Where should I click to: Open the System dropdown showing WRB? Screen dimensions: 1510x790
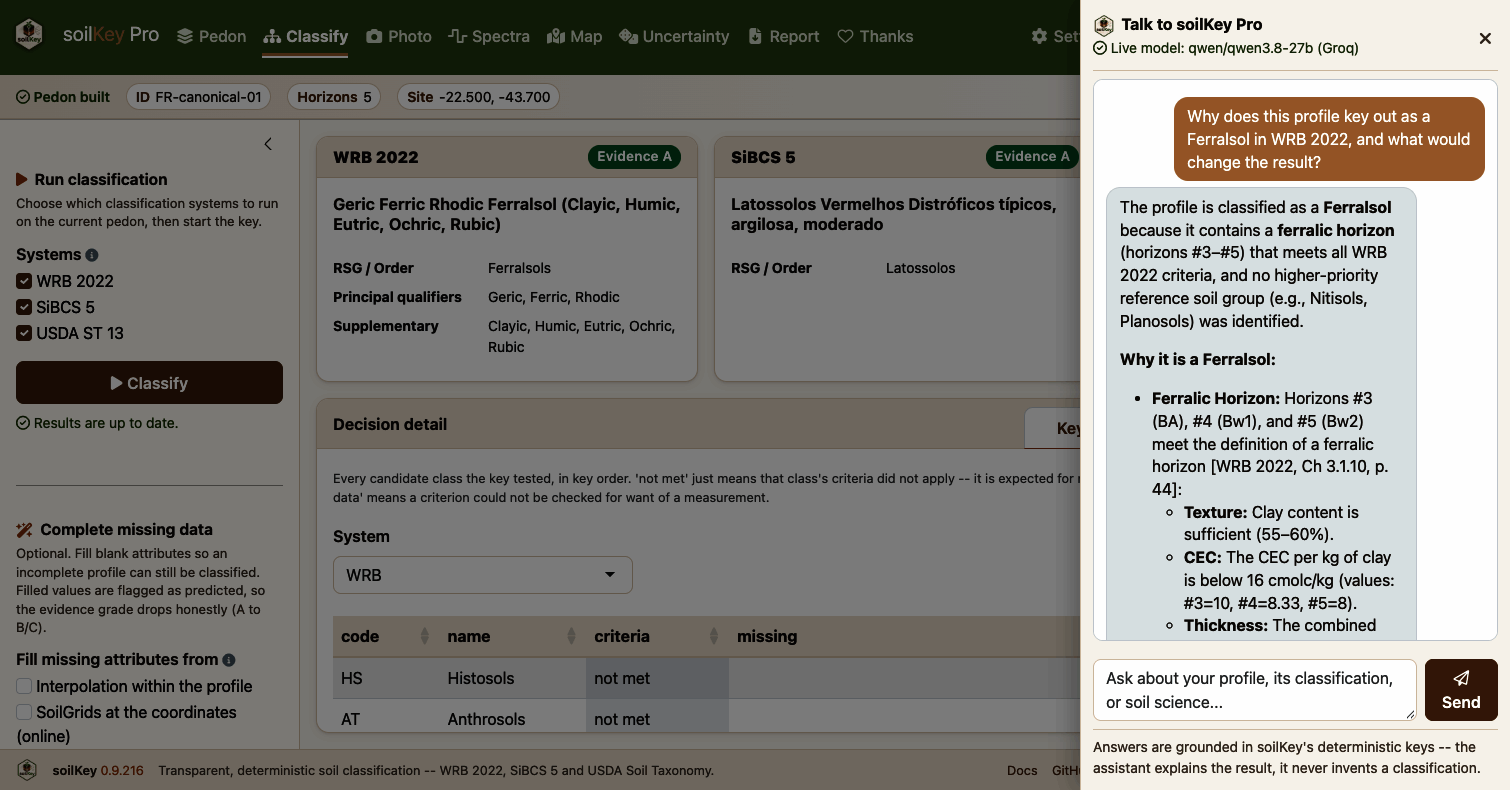483,575
